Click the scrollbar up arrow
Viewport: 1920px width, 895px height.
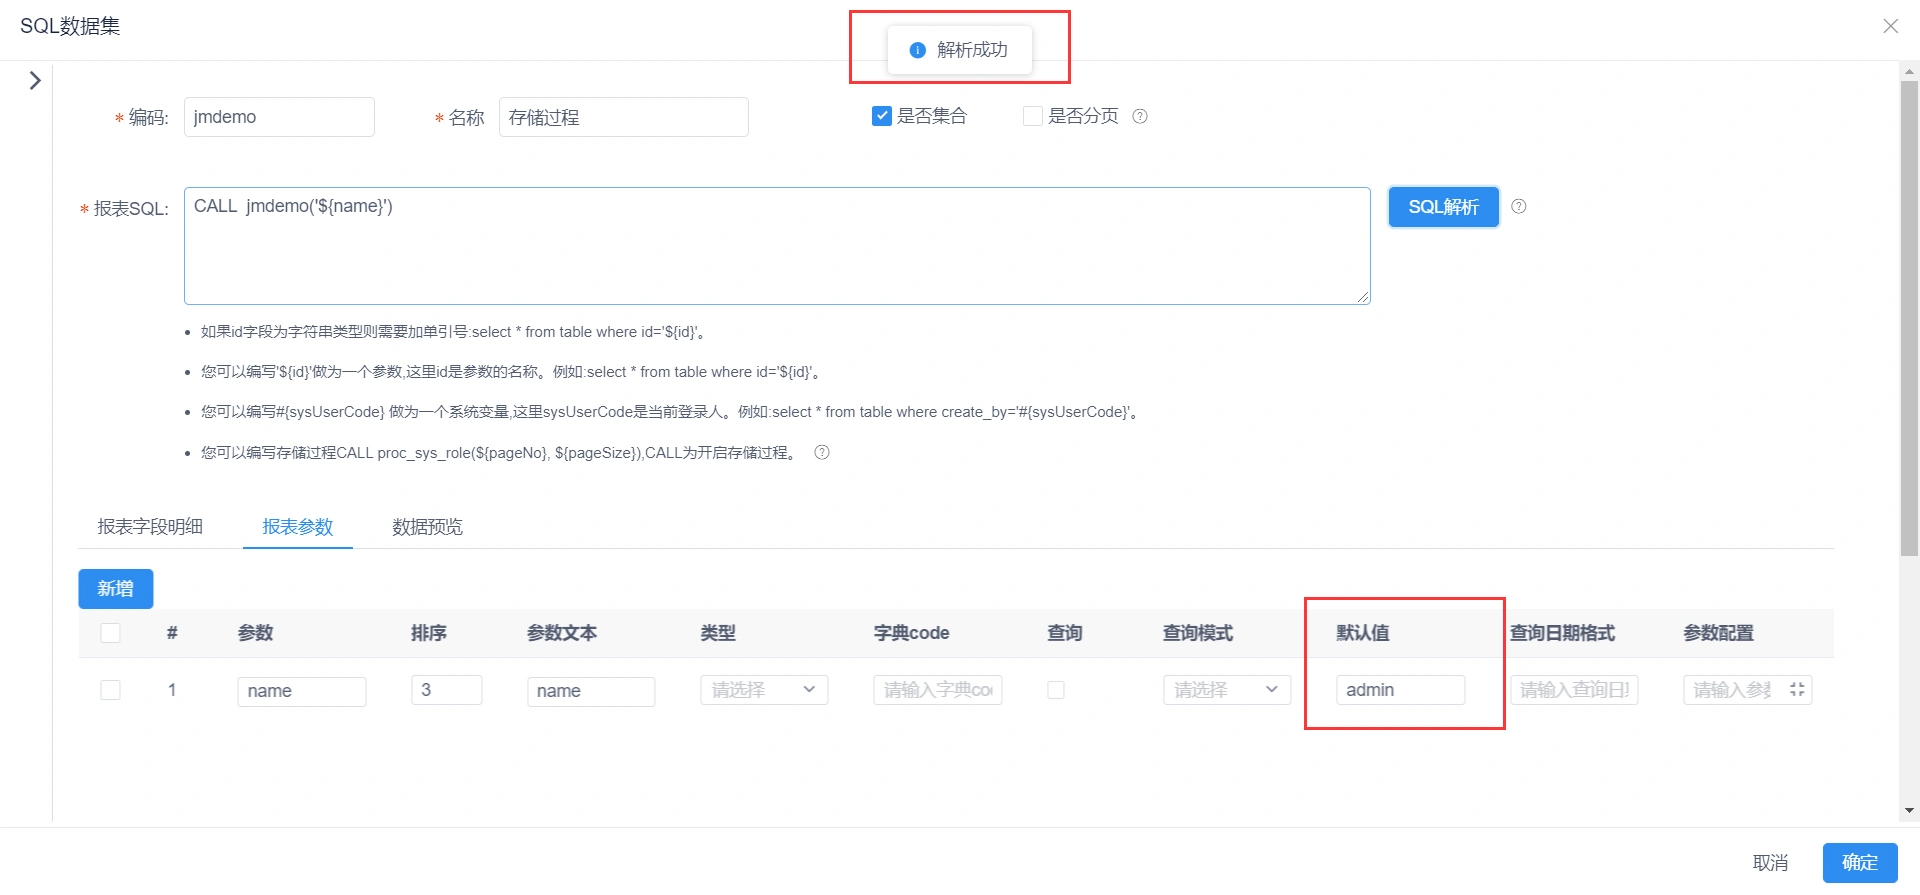pos(1910,71)
